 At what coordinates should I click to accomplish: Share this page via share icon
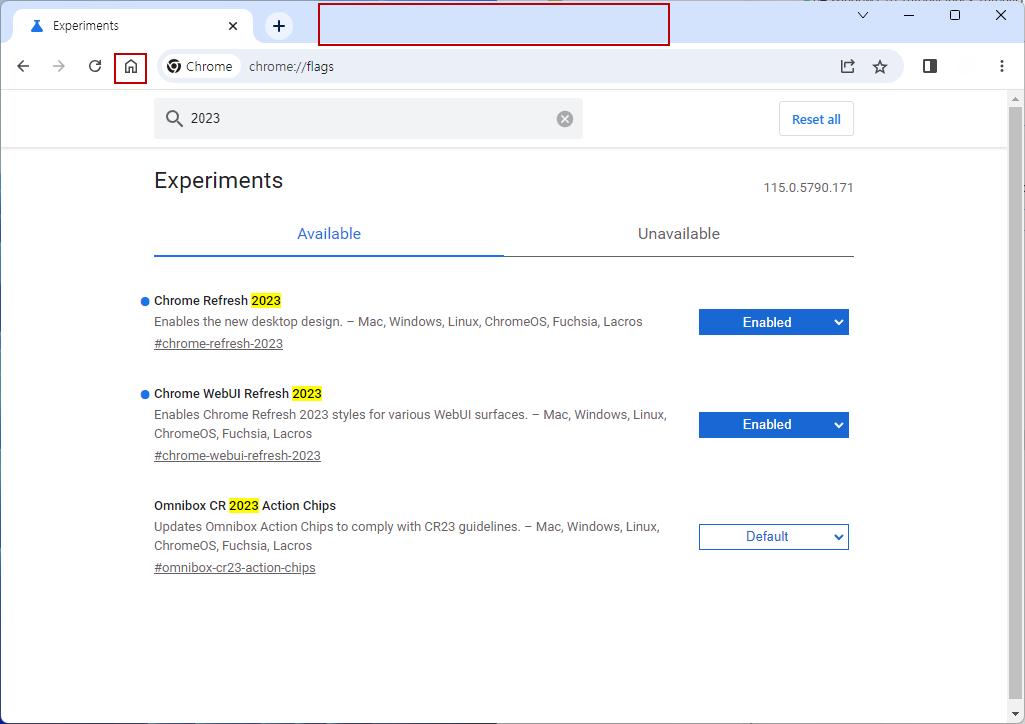[x=847, y=66]
